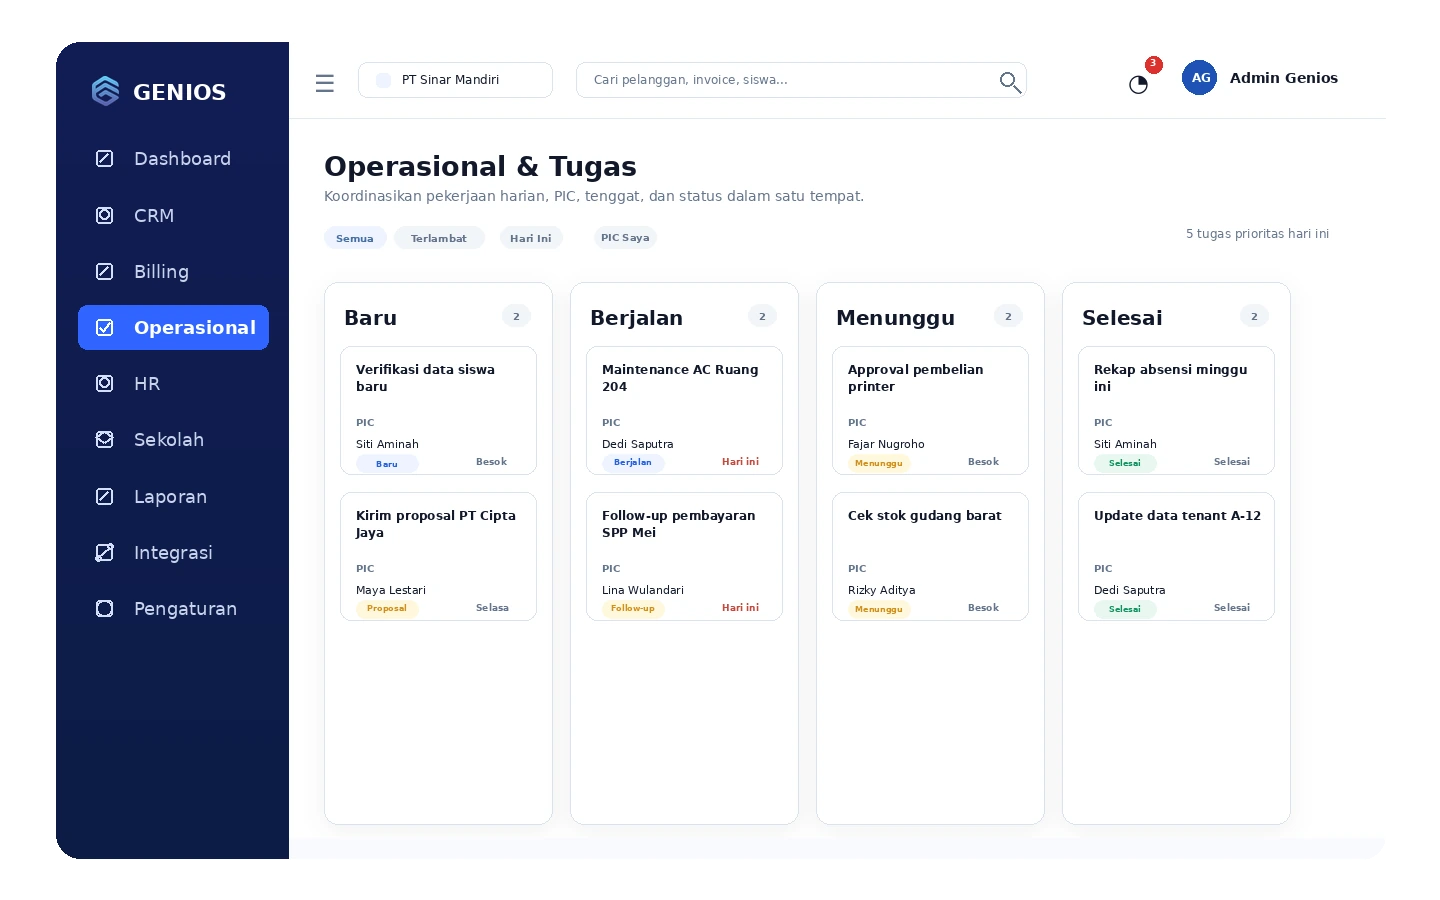The height and width of the screenshot is (900, 1440).
Task: Click the Baru column heading
Action: (371, 318)
